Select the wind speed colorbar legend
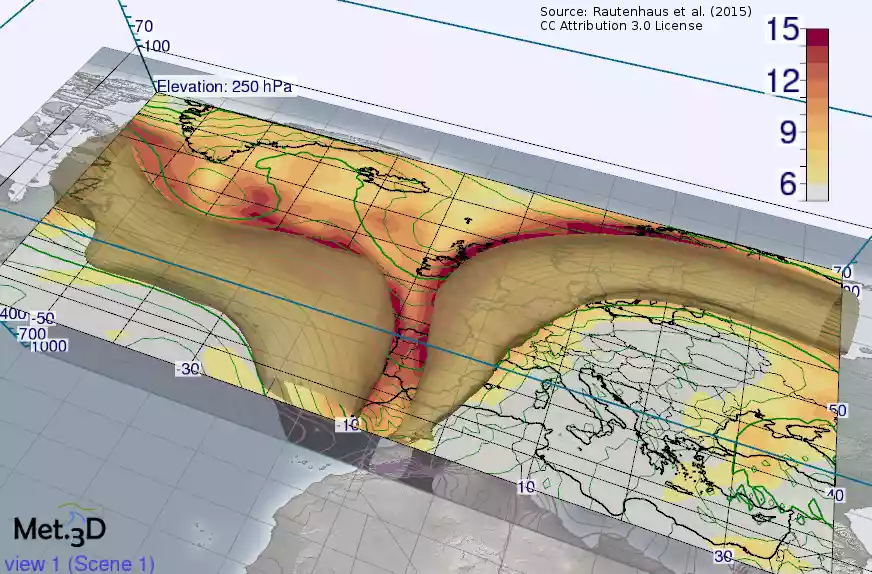The image size is (872, 574). (817, 115)
